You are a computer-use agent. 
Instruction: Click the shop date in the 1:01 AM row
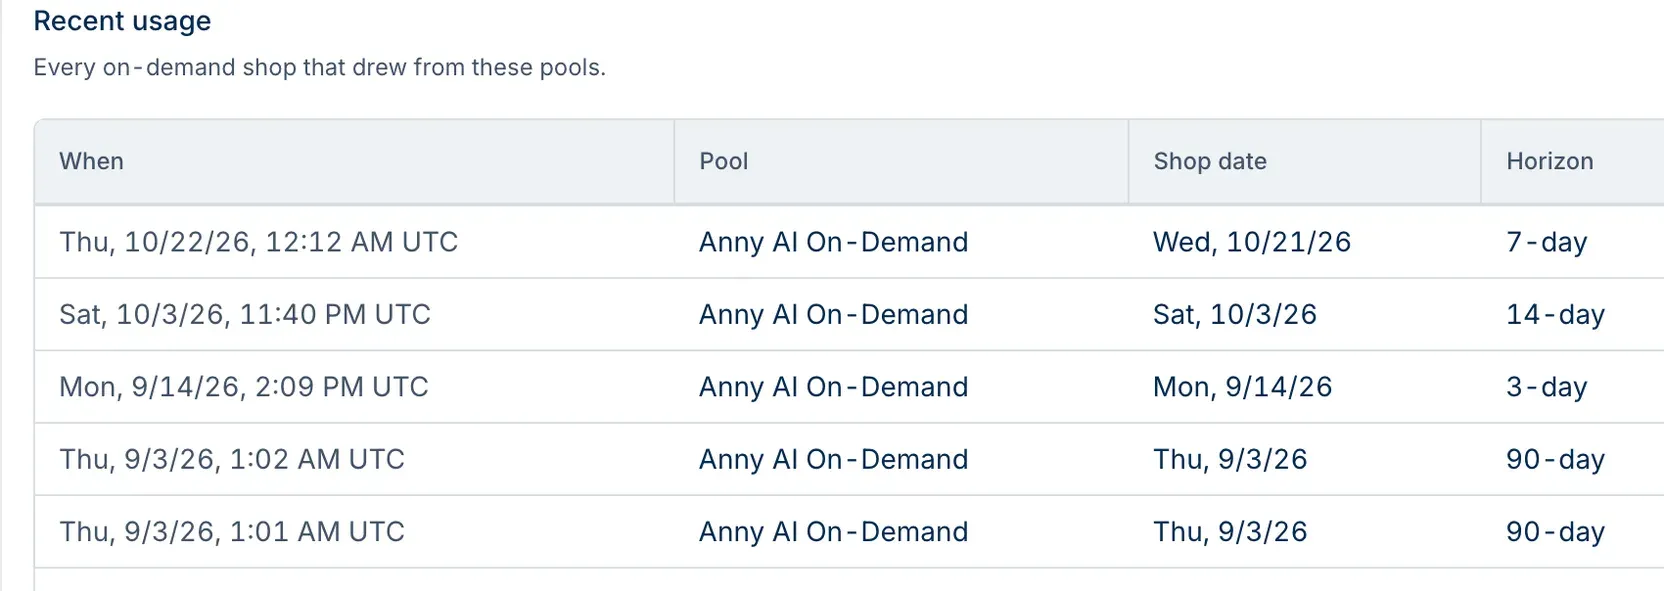pos(1230,532)
